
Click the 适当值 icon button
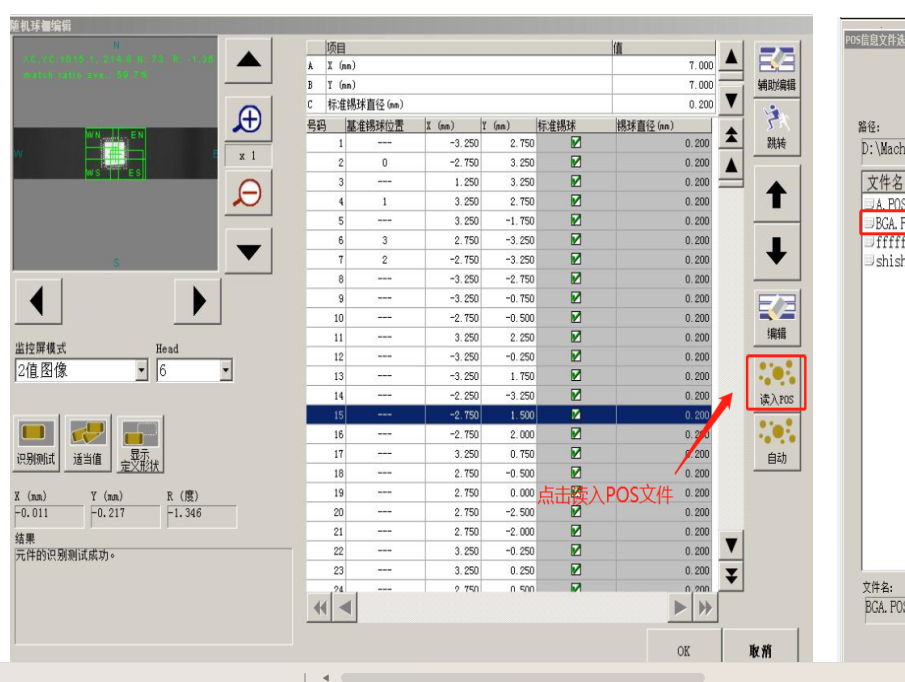[x=87, y=444]
